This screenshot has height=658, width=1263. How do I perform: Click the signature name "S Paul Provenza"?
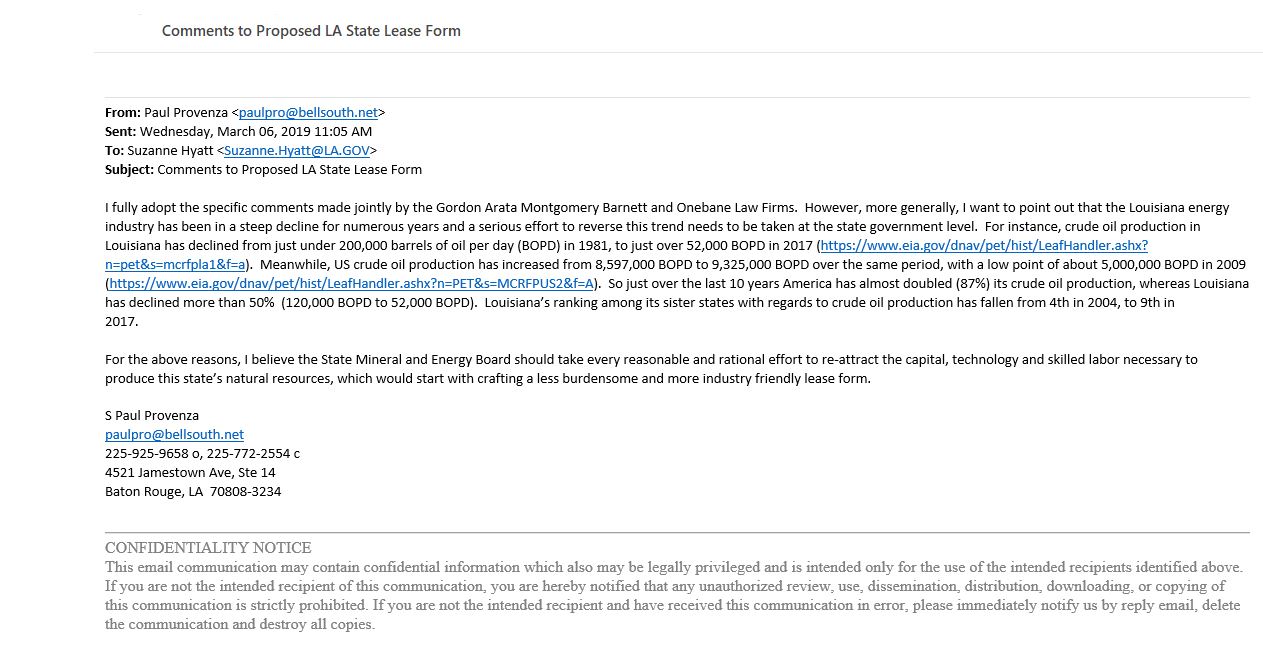[x=152, y=416]
